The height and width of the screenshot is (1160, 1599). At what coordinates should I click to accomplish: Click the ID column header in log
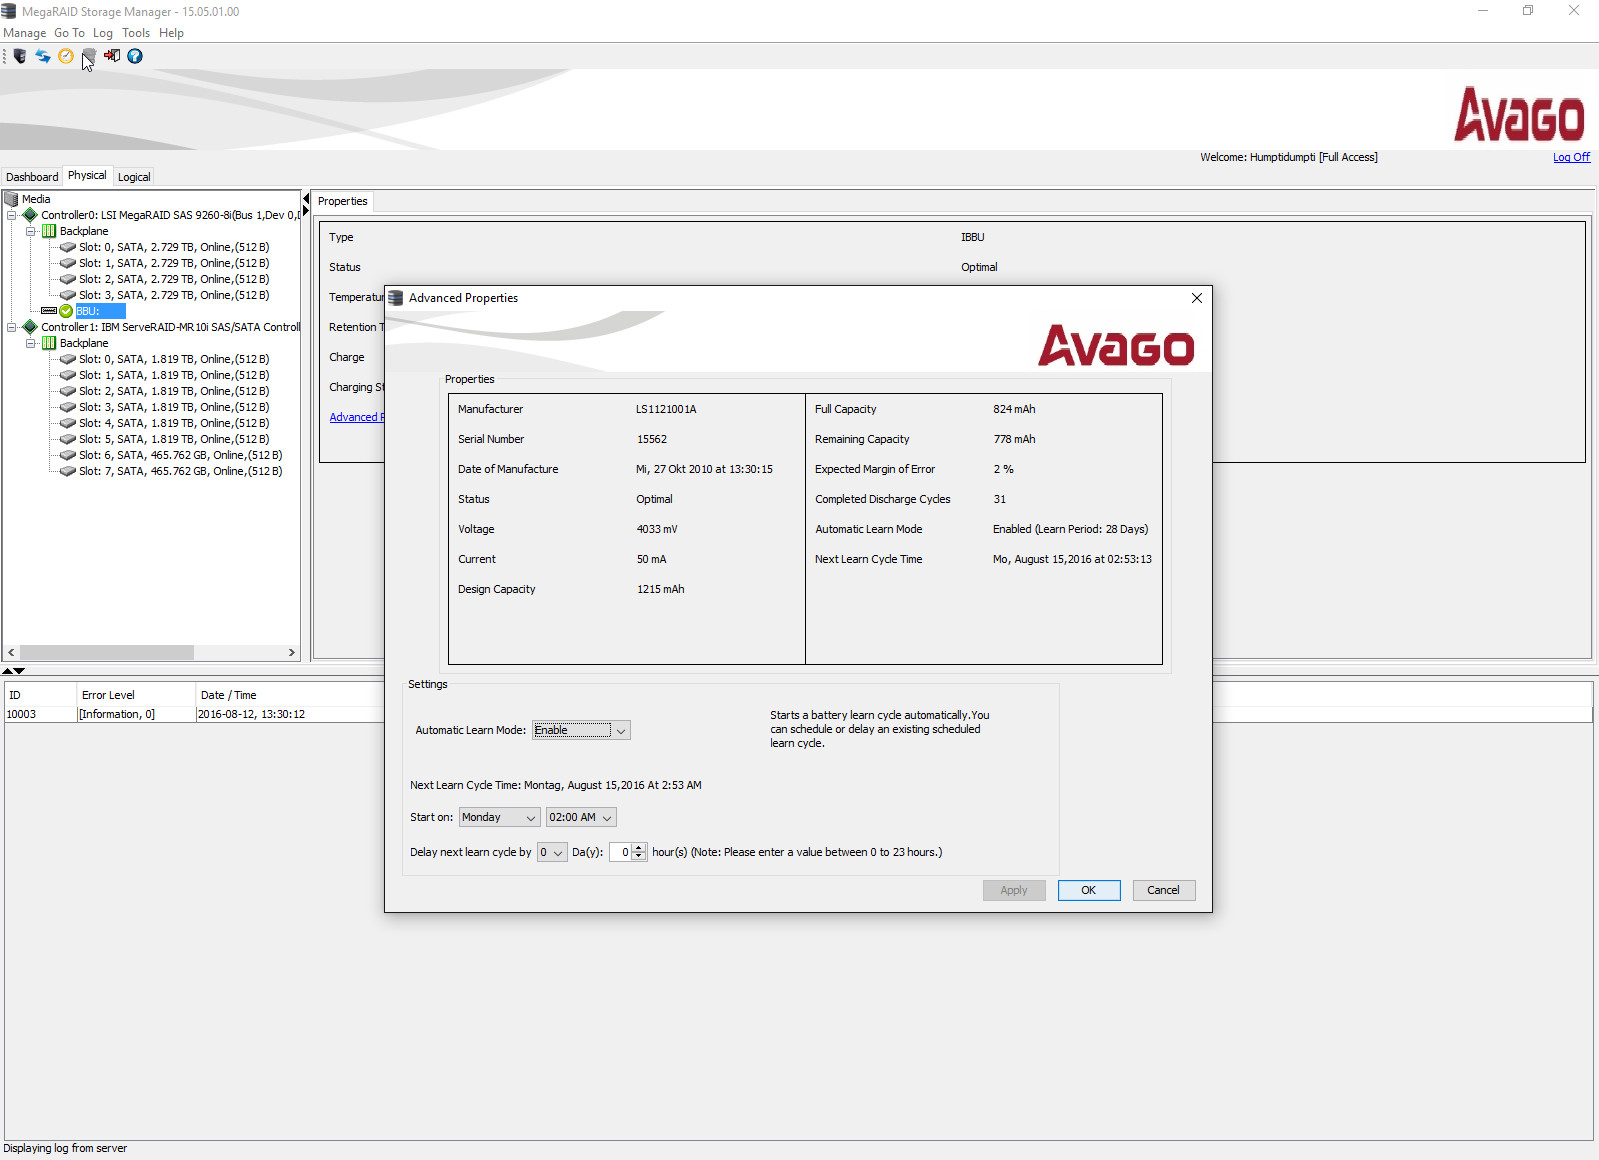[x=41, y=695]
